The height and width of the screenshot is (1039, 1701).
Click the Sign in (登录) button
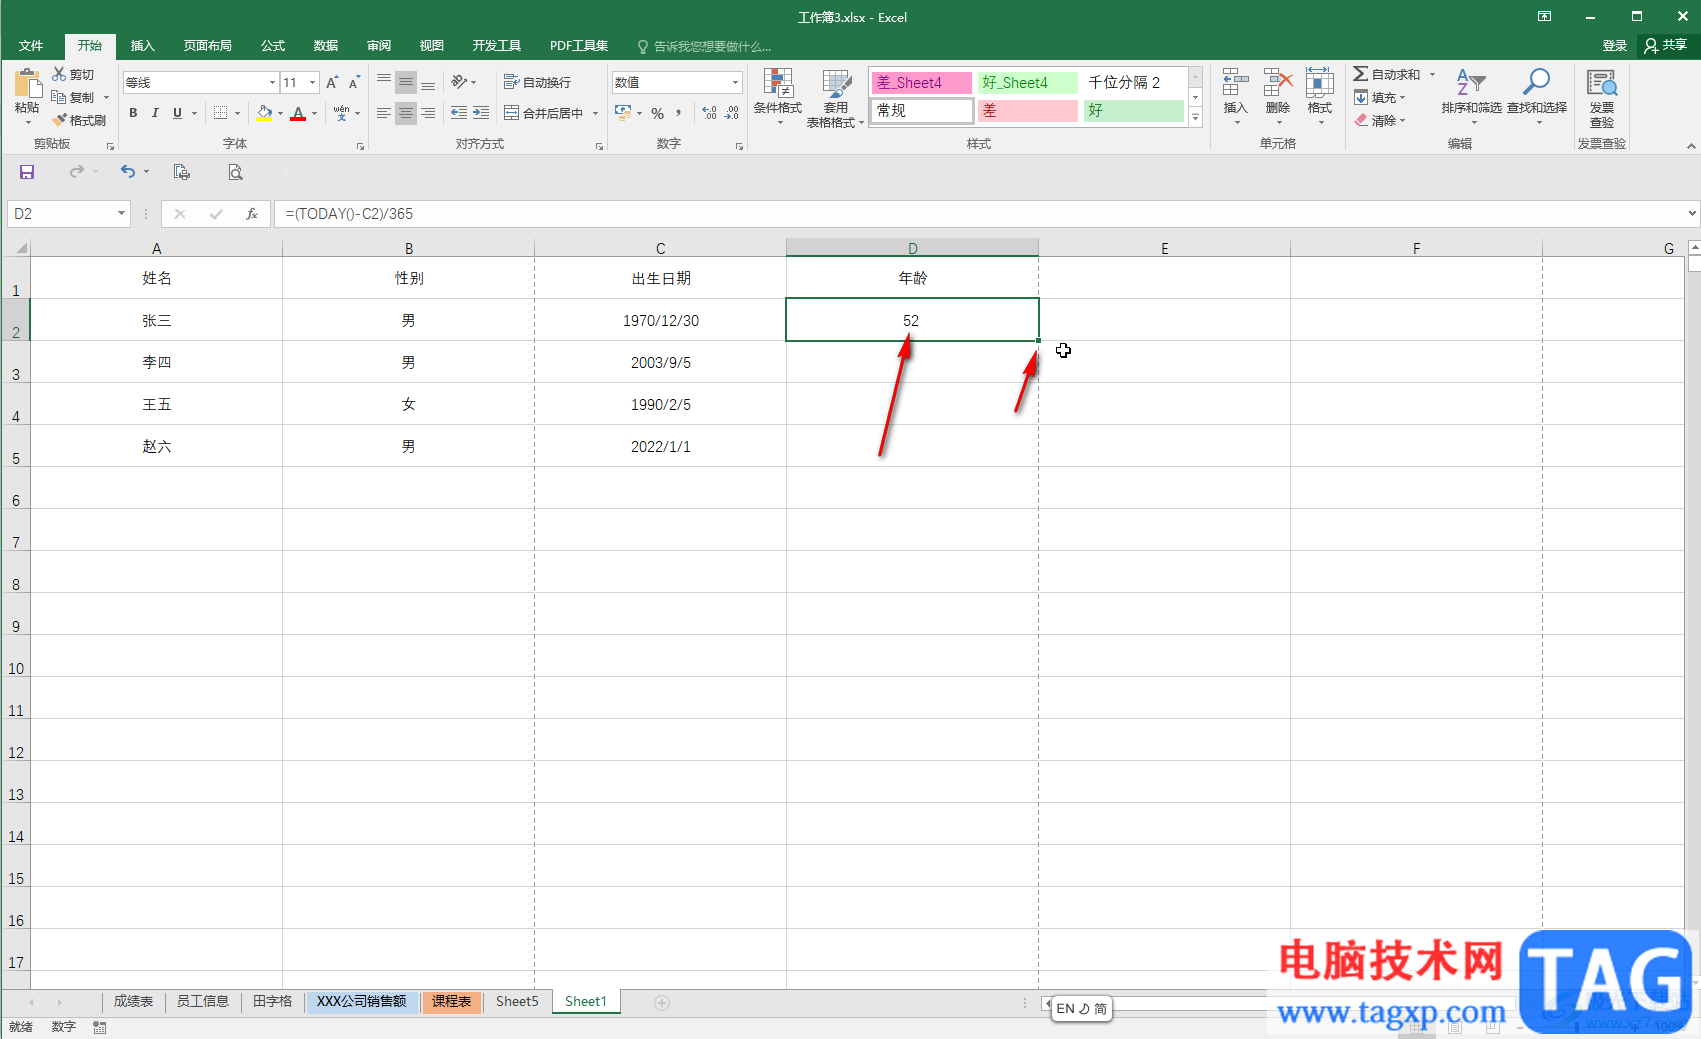coord(1614,46)
